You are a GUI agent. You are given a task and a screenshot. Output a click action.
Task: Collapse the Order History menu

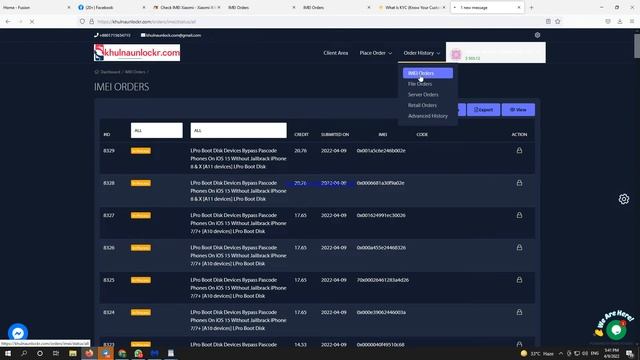(422, 53)
